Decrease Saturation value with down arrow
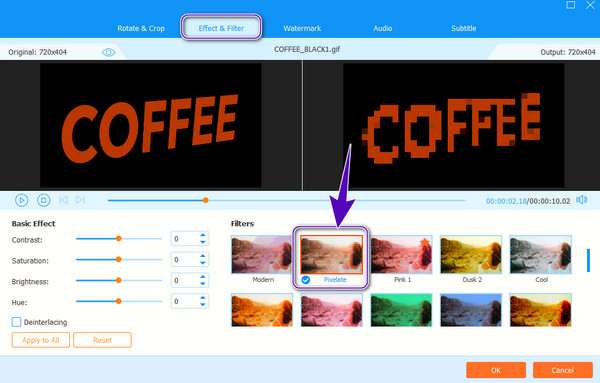Viewport: 600px width, 383px height. click(x=203, y=263)
